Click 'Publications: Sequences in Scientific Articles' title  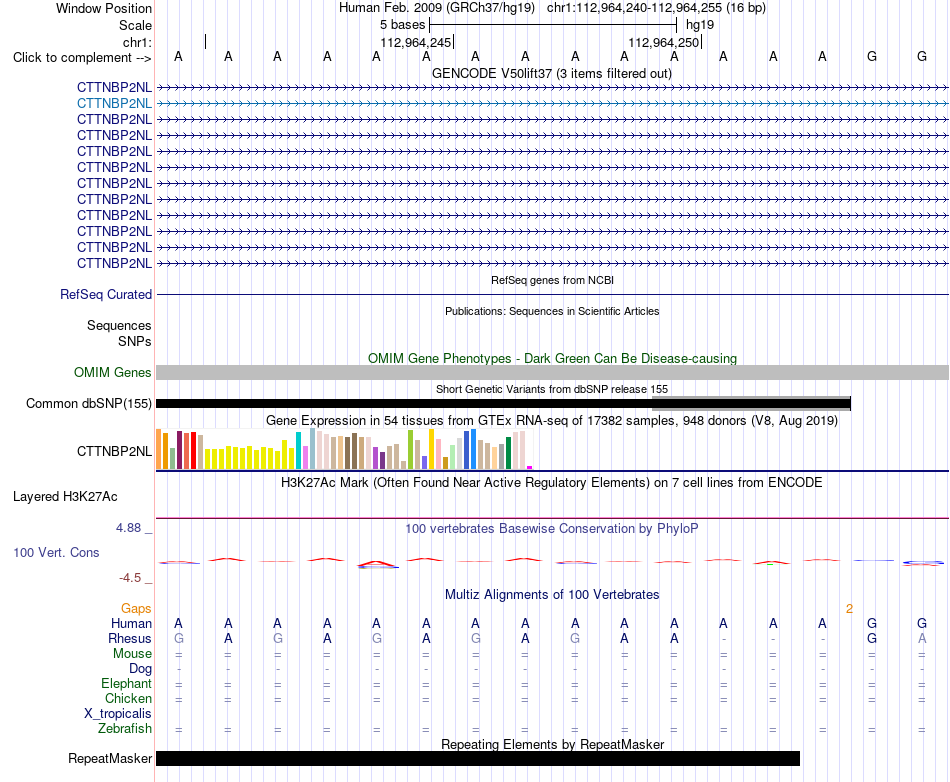click(x=552, y=311)
